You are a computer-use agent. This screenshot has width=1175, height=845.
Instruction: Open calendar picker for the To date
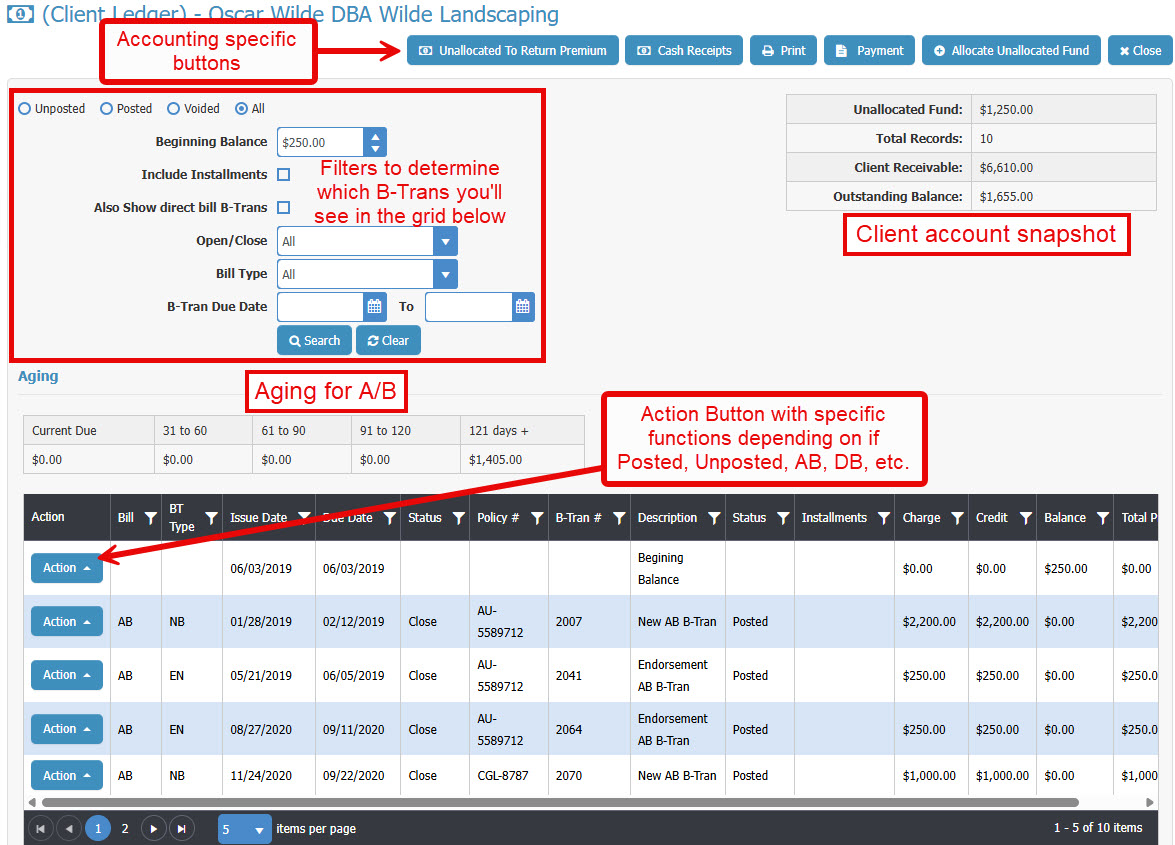pyautogui.click(x=522, y=307)
